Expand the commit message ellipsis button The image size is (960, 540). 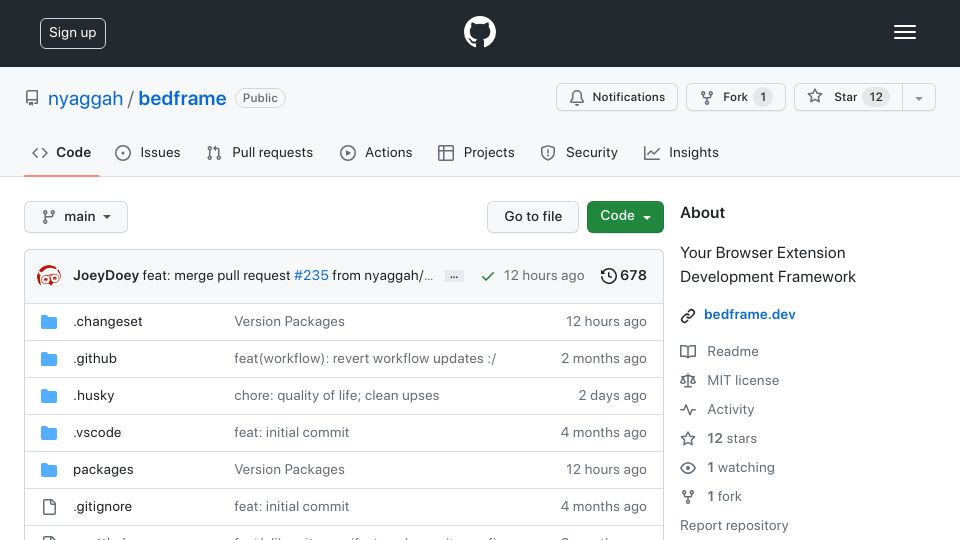click(x=454, y=276)
